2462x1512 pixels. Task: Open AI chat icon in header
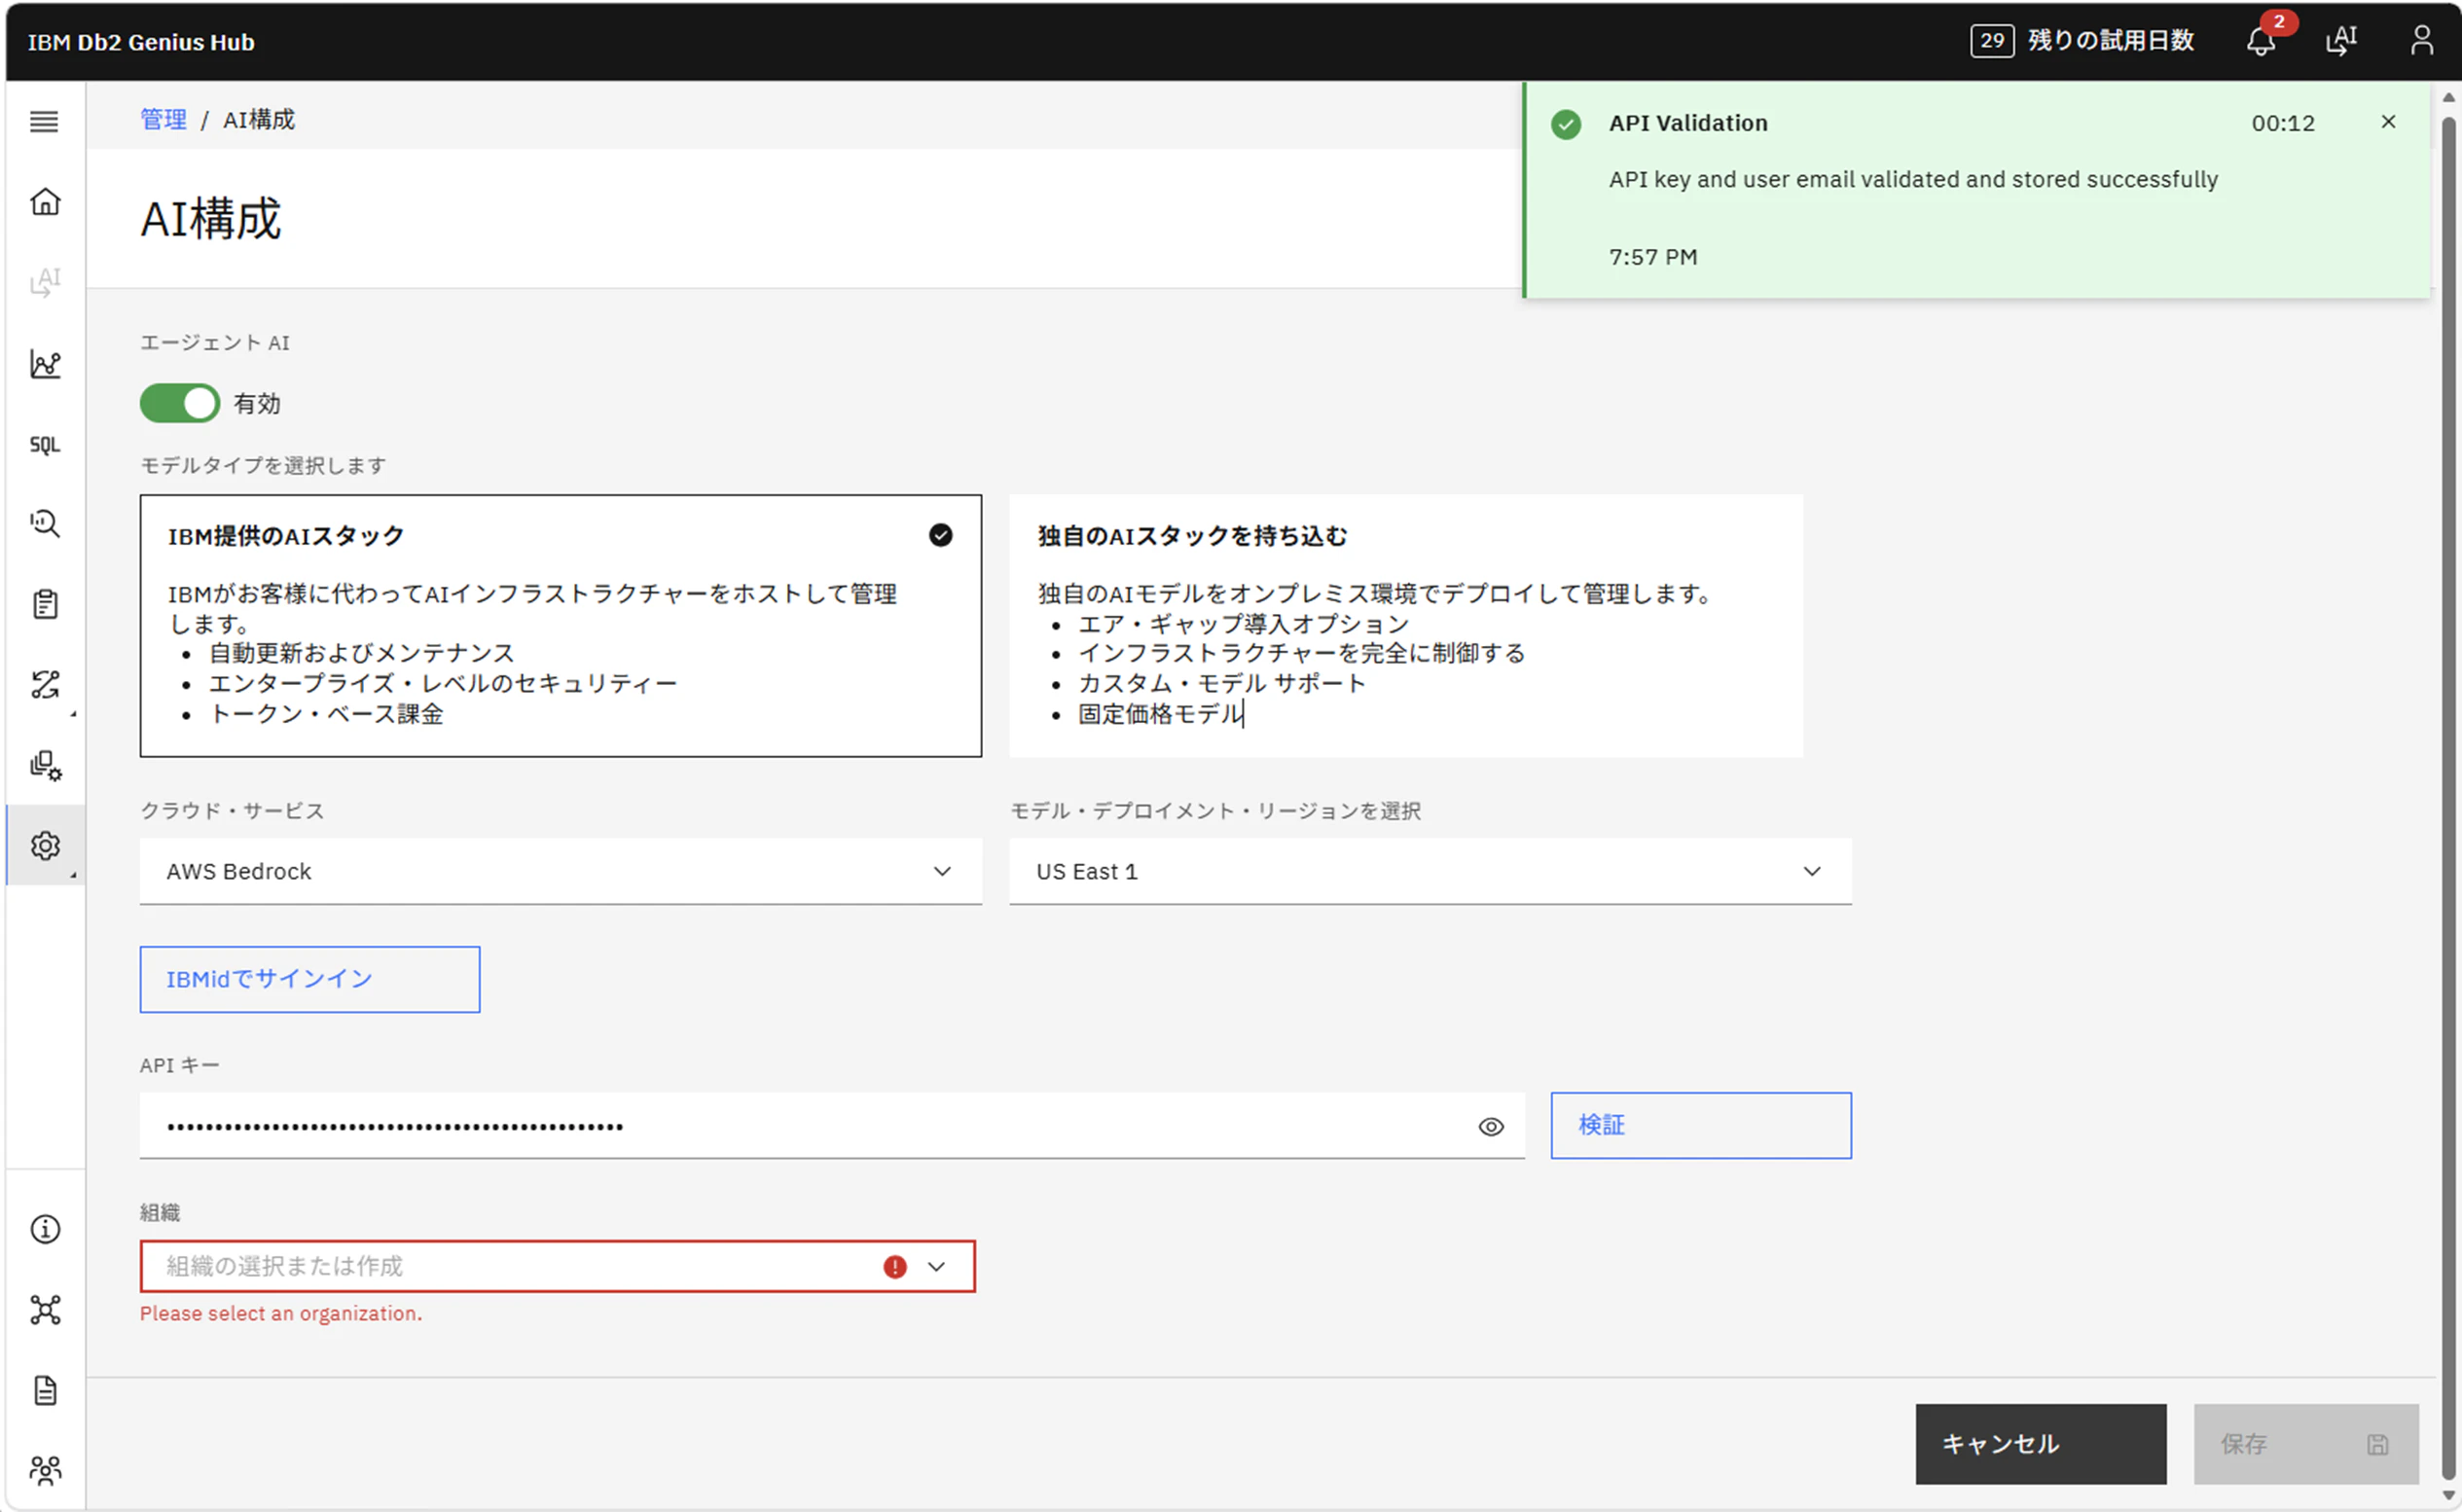[2341, 40]
